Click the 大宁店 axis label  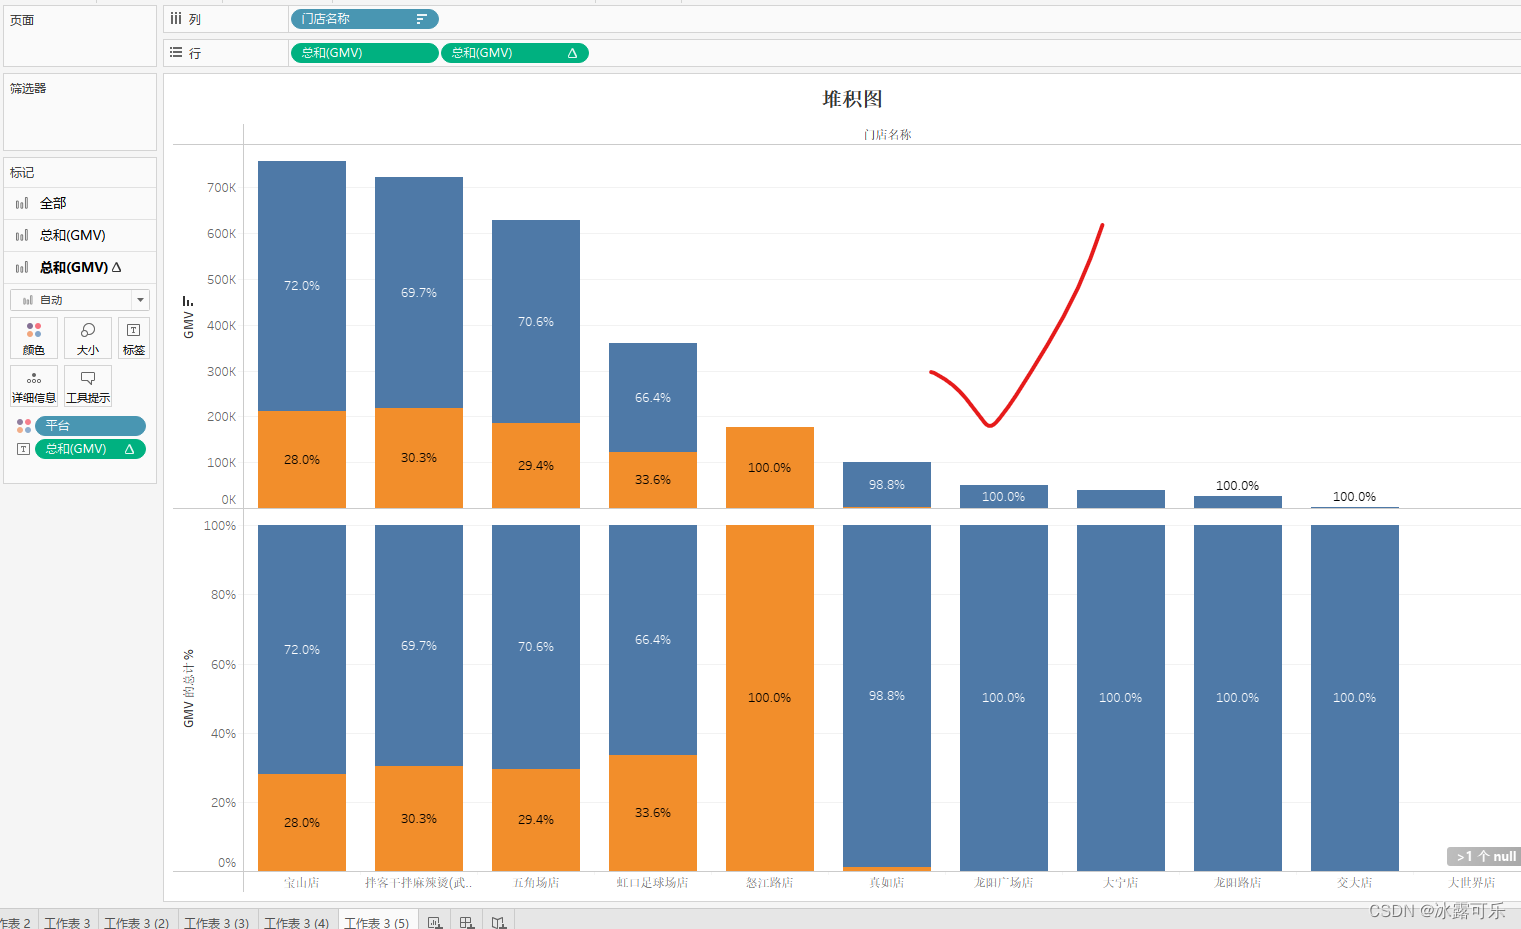point(1121,883)
